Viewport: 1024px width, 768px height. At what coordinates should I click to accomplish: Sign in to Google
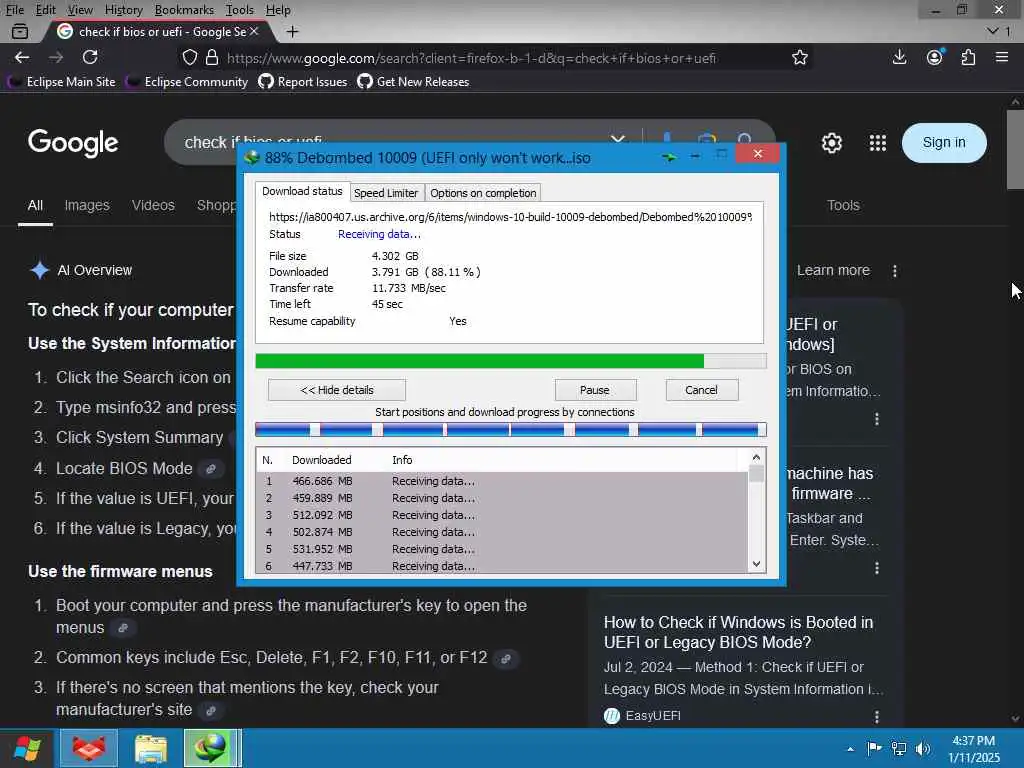click(x=944, y=142)
